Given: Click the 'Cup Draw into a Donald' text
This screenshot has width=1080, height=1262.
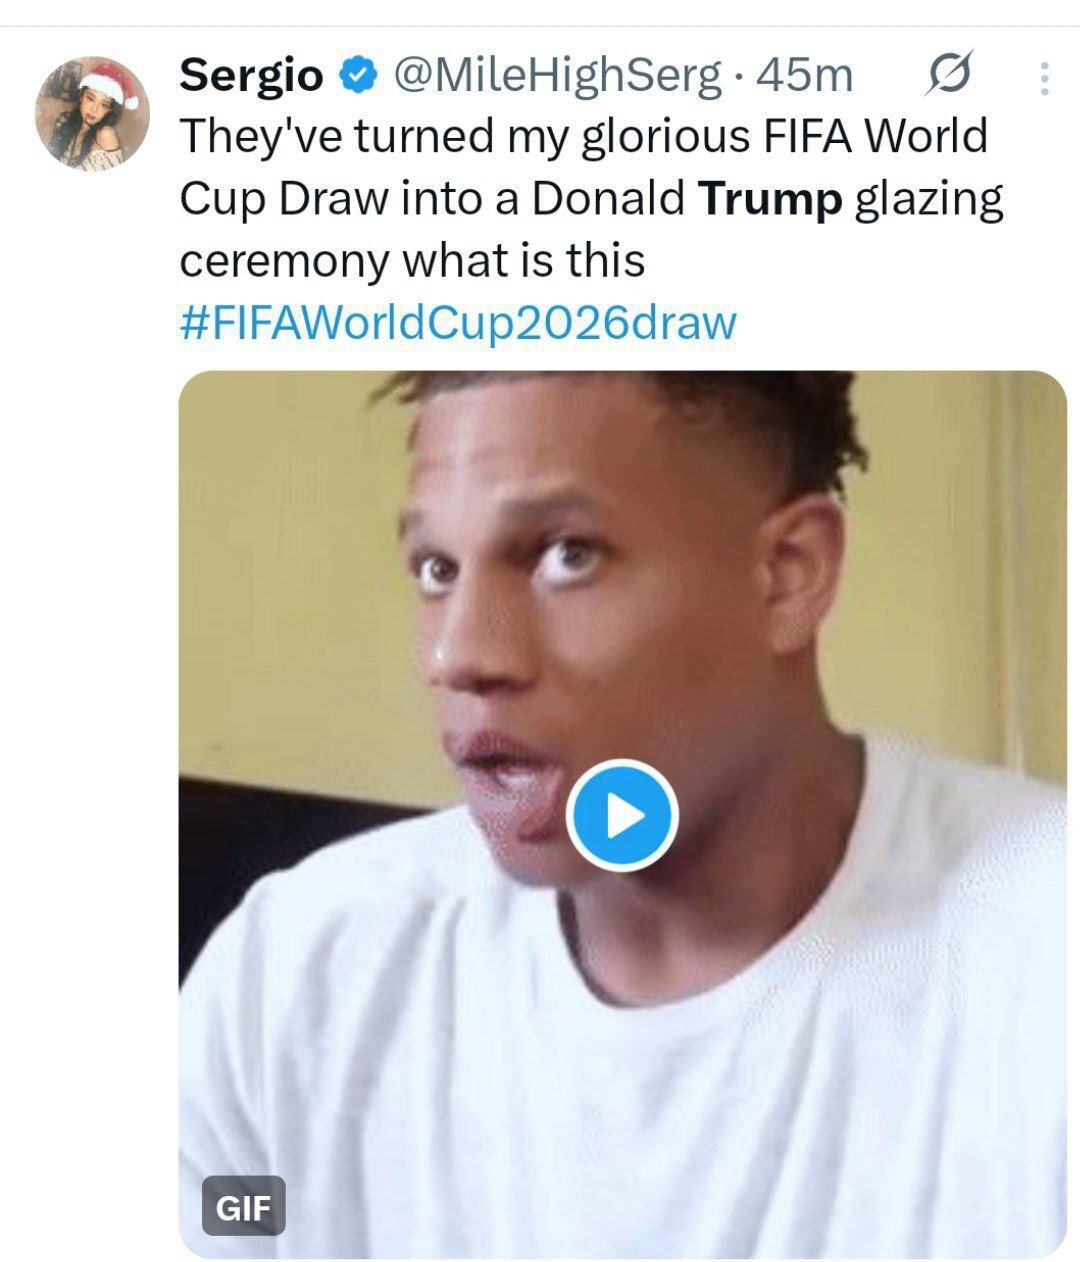Looking at the screenshot, I should pyautogui.click(x=432, y=198).
